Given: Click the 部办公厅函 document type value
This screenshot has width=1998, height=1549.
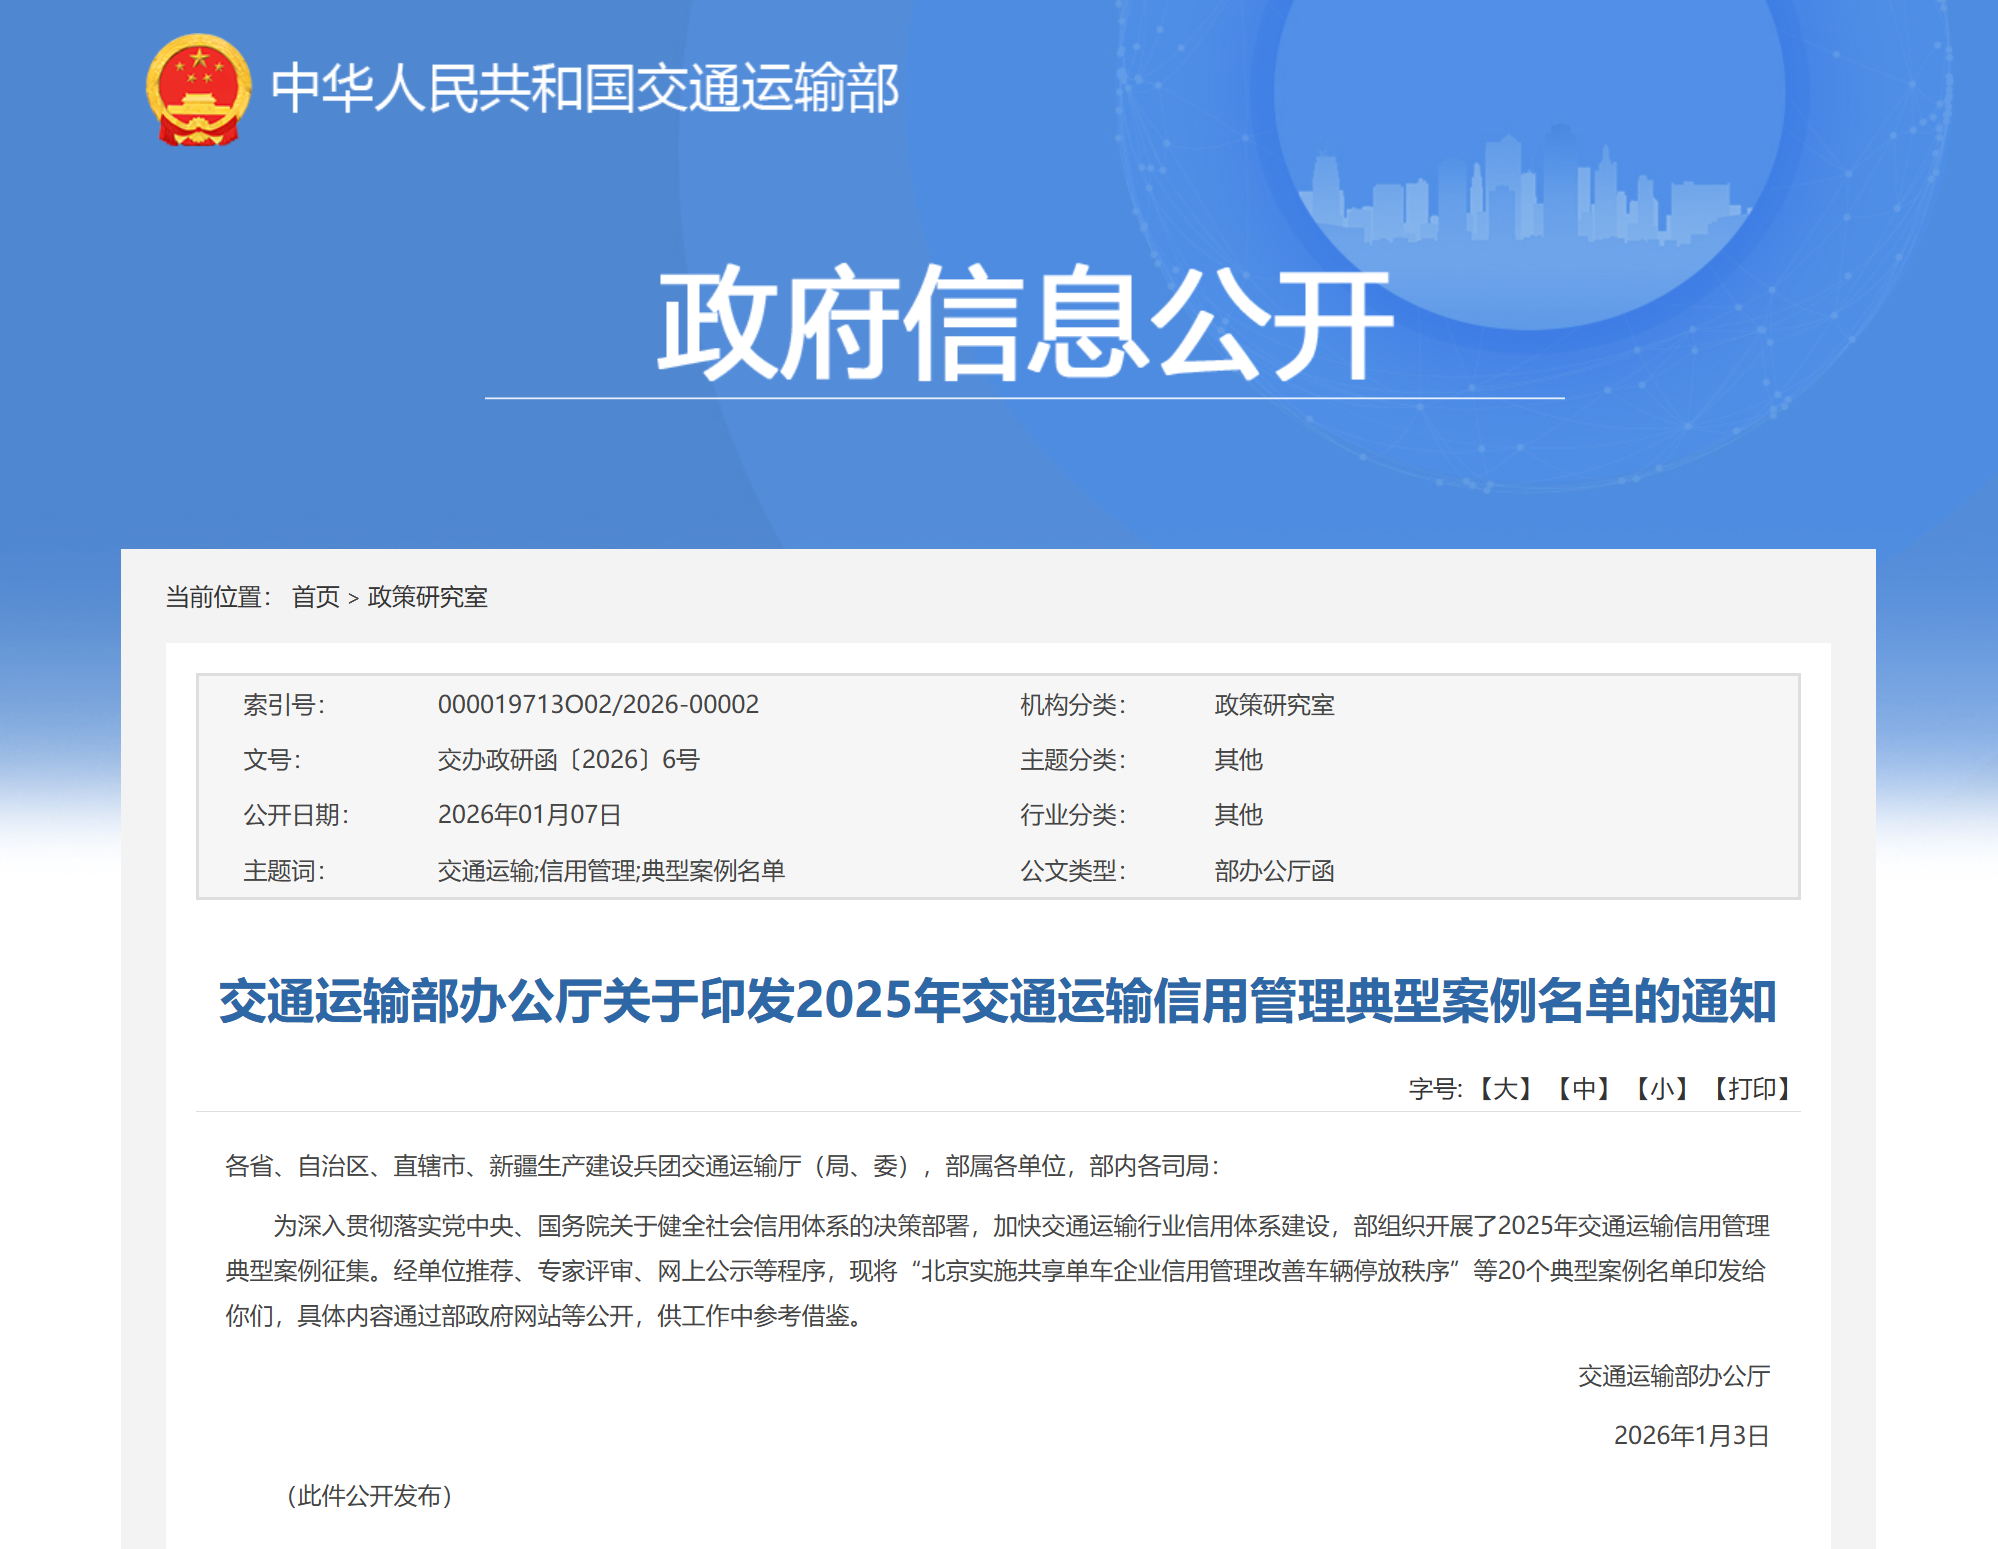Looking at the screenshot, I should [x=1274, y=871].
